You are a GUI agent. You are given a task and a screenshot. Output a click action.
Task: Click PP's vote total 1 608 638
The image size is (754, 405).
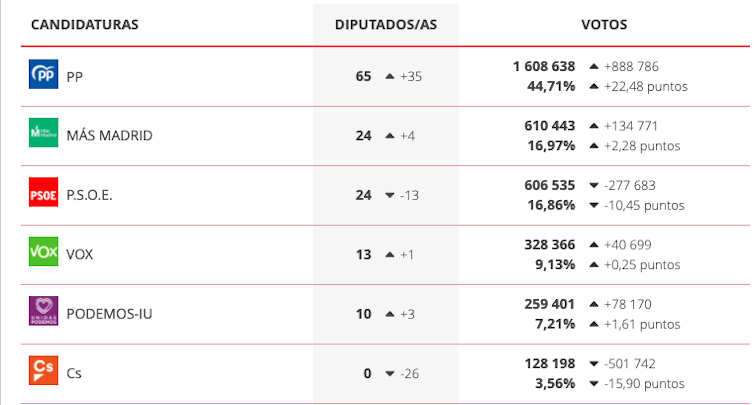[x=544, y=66]
